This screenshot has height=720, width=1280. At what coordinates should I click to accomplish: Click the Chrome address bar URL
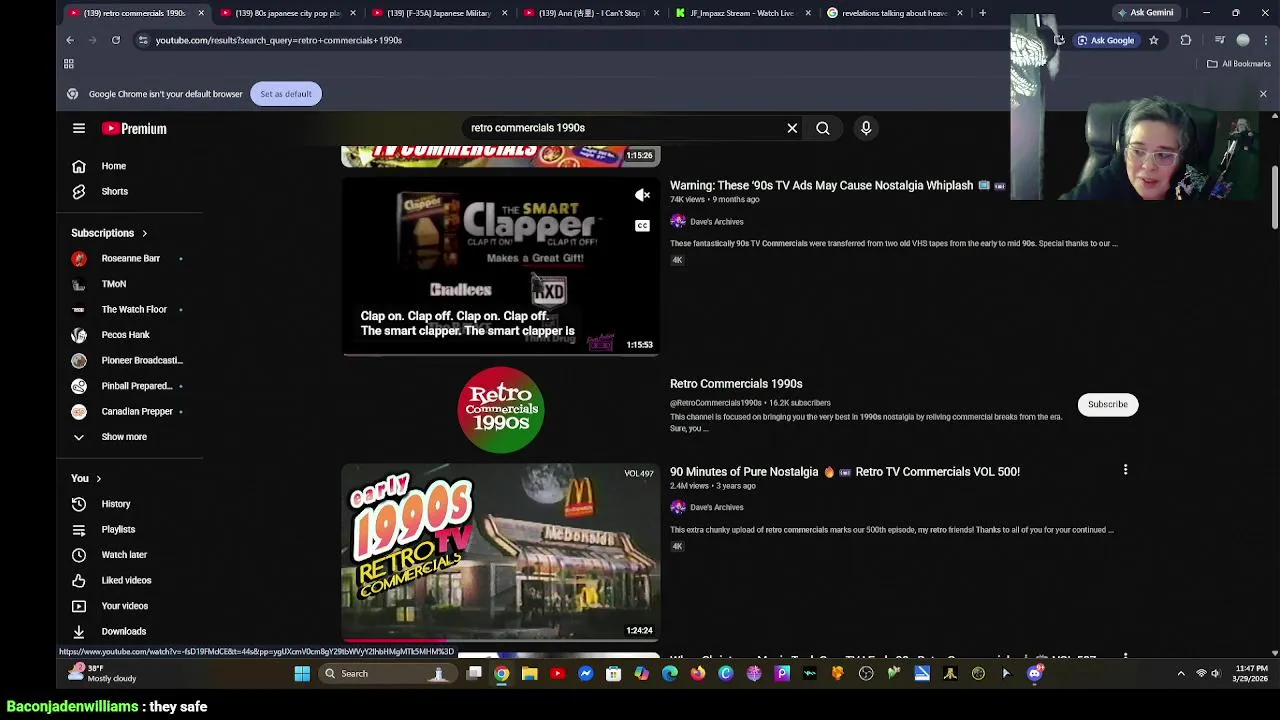(279, 40)
